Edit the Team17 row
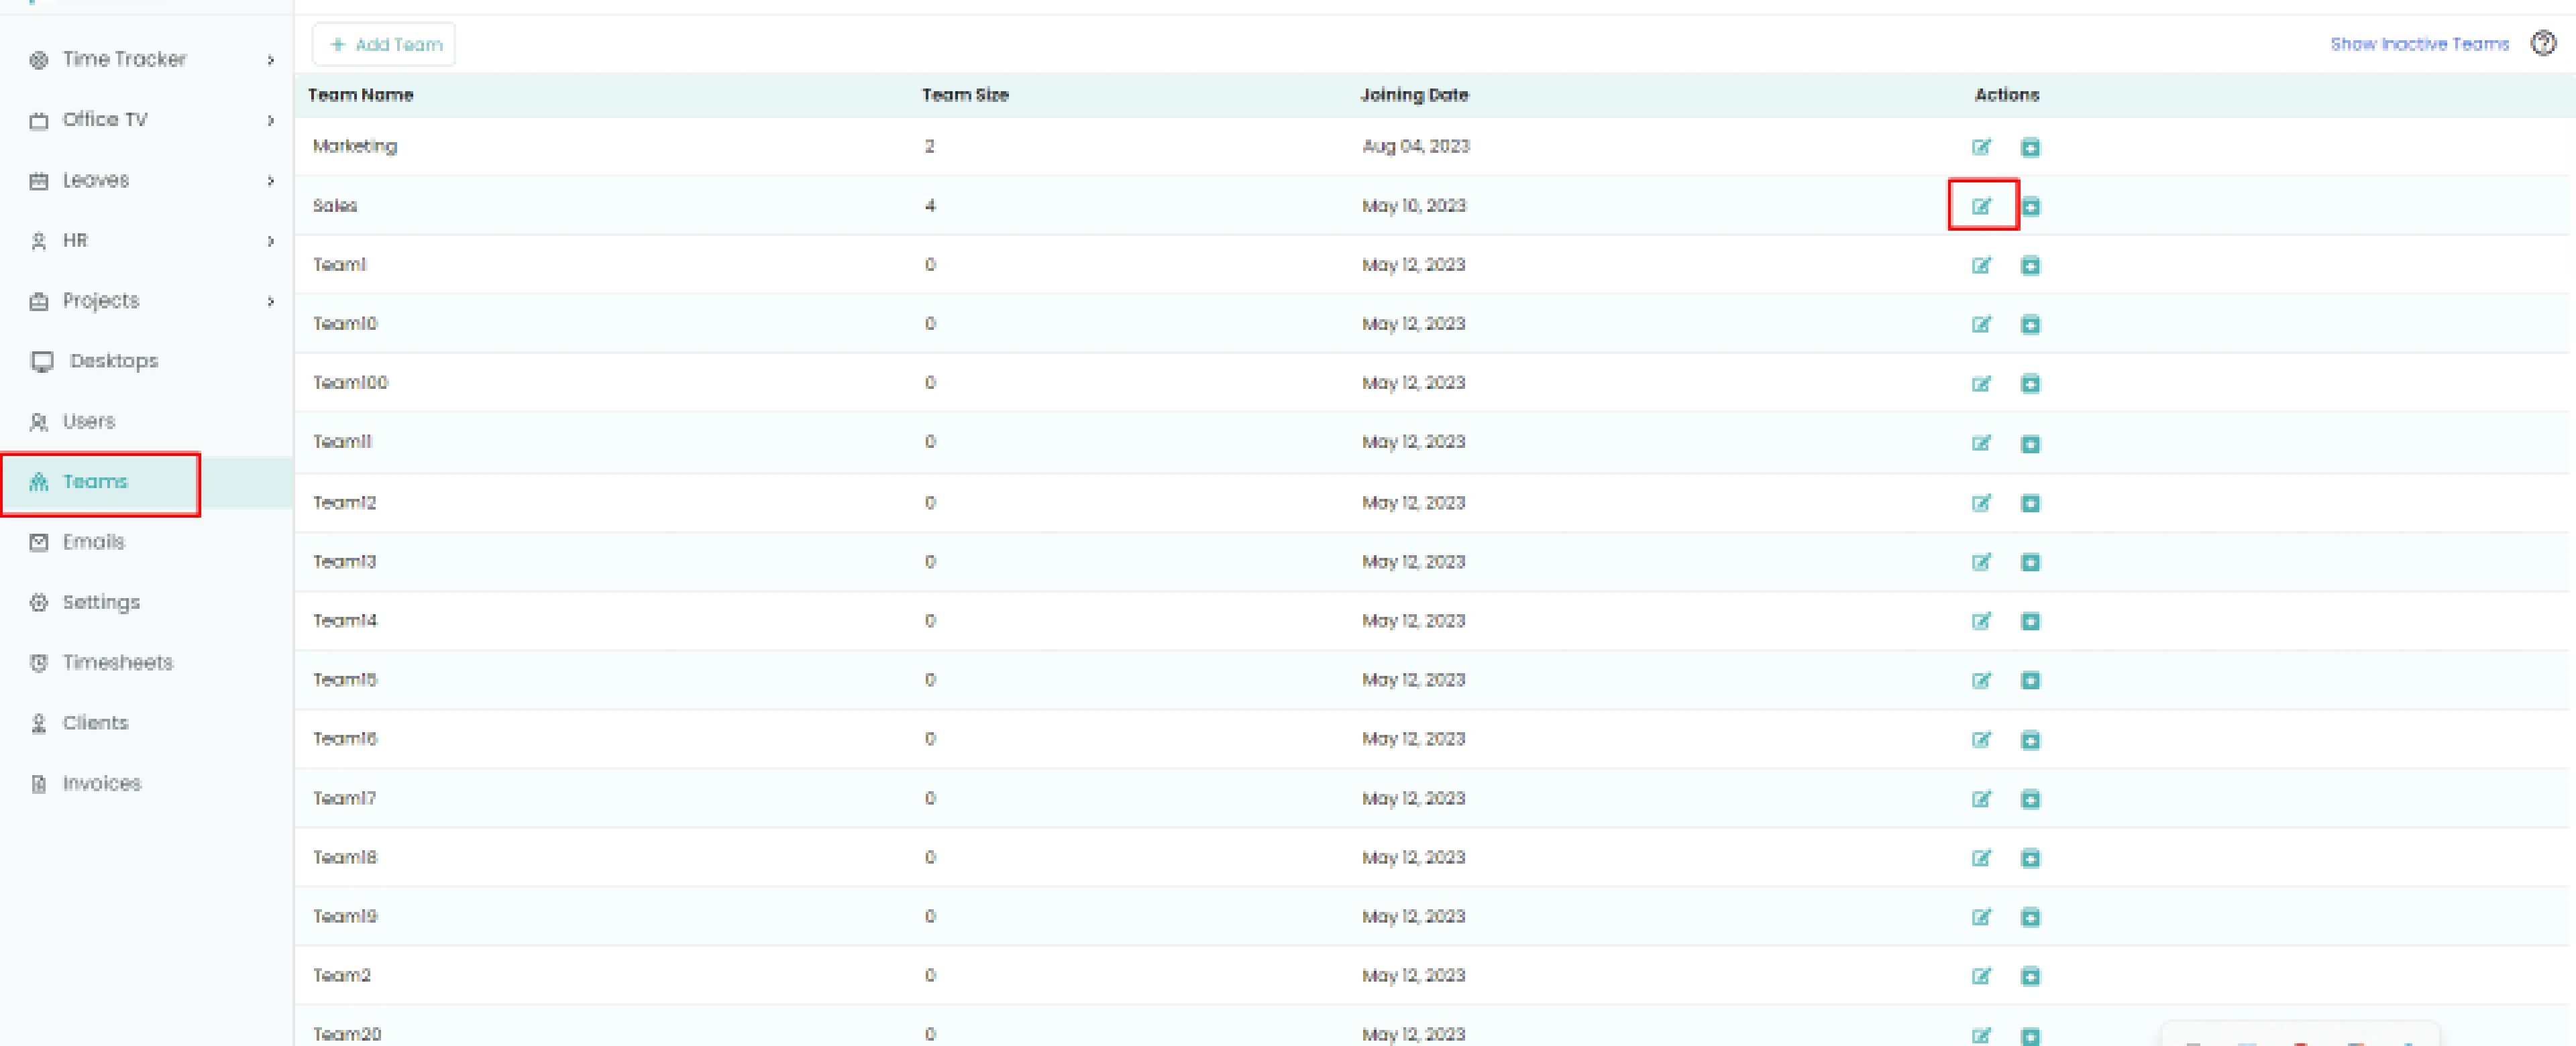Image resolution: width=2576 pixels, height=1046 pixels. coord(1981,798)
